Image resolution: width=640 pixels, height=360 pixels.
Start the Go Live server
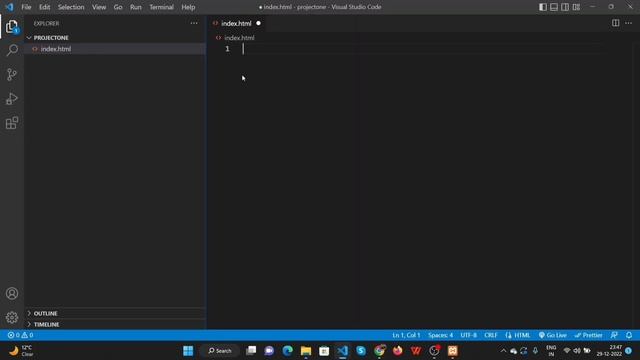pyautogui.click(x=552, y=335)
